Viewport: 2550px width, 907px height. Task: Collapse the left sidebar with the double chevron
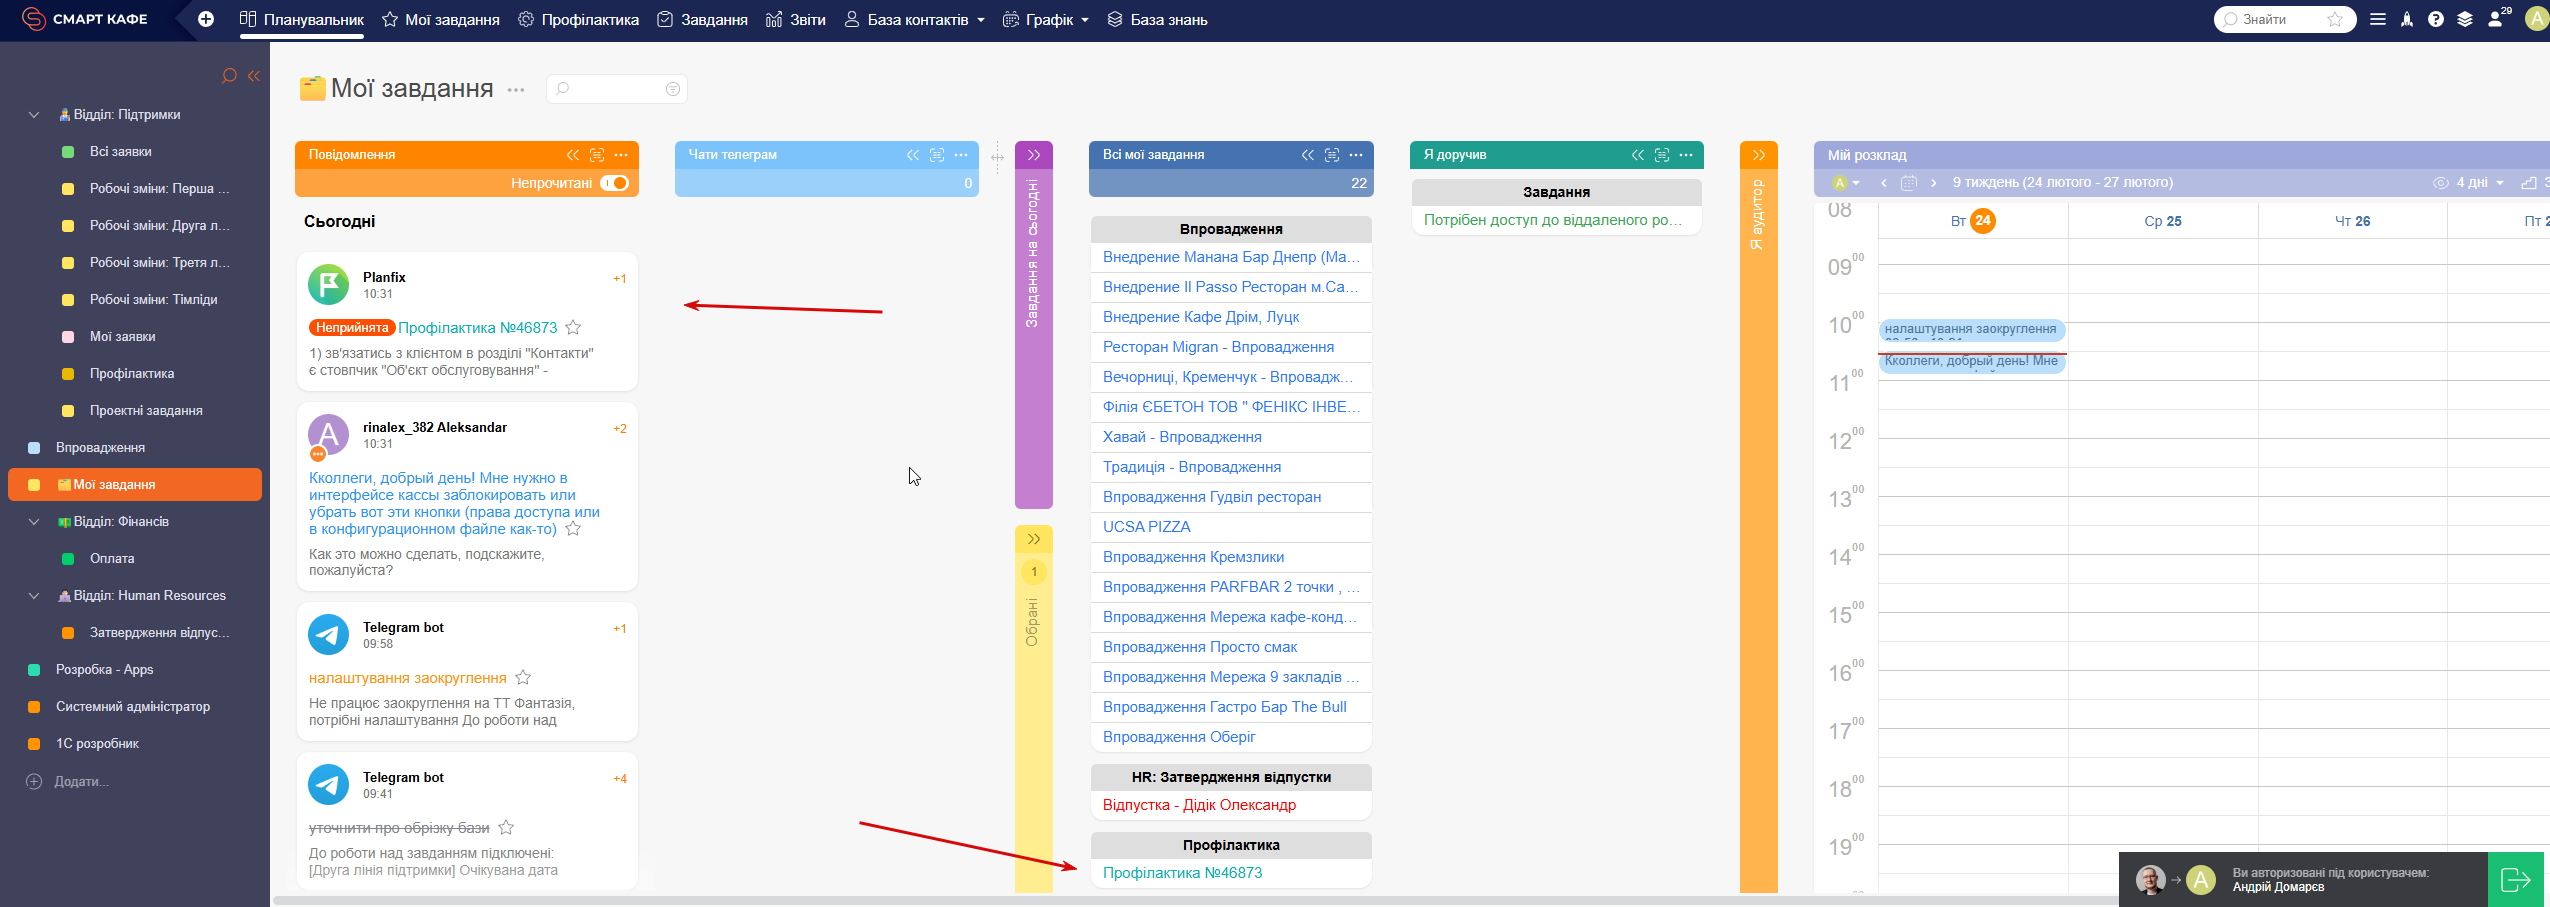coord(254,76)
